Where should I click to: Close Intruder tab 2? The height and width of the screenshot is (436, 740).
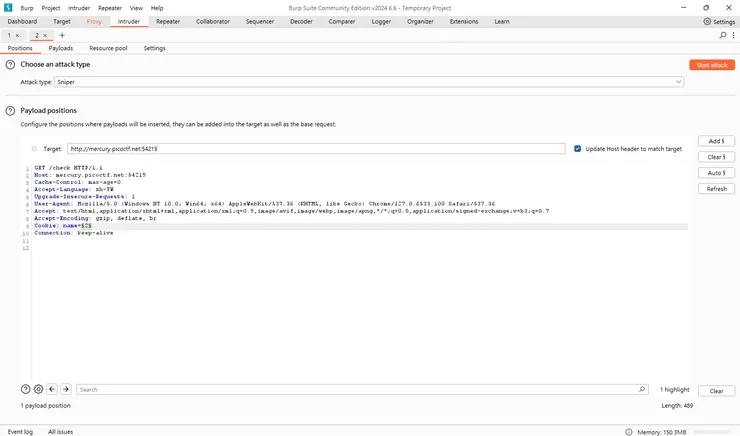45,35
